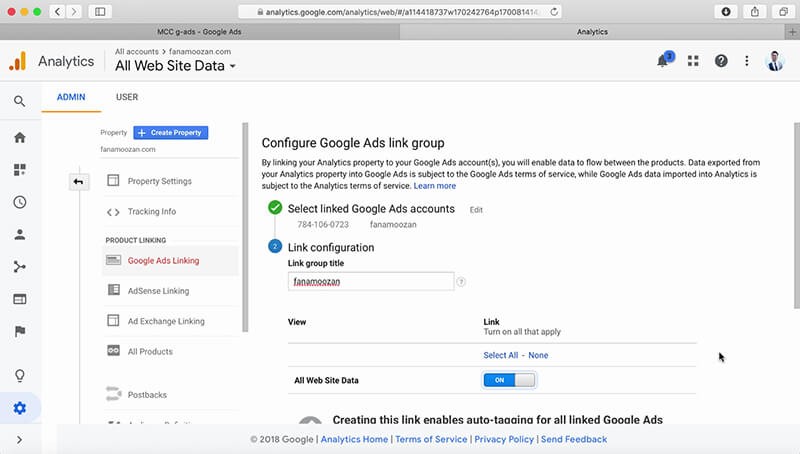Click the Tracking Info code brackets icon
This screenshot has width=800, height=454.
click(113, 212)
